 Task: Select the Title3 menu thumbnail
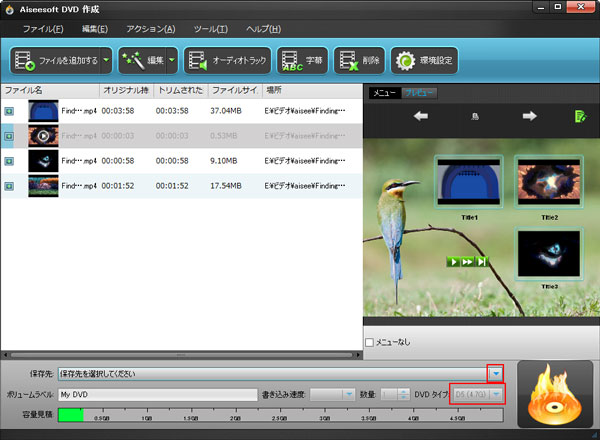(x=549, y=253)
